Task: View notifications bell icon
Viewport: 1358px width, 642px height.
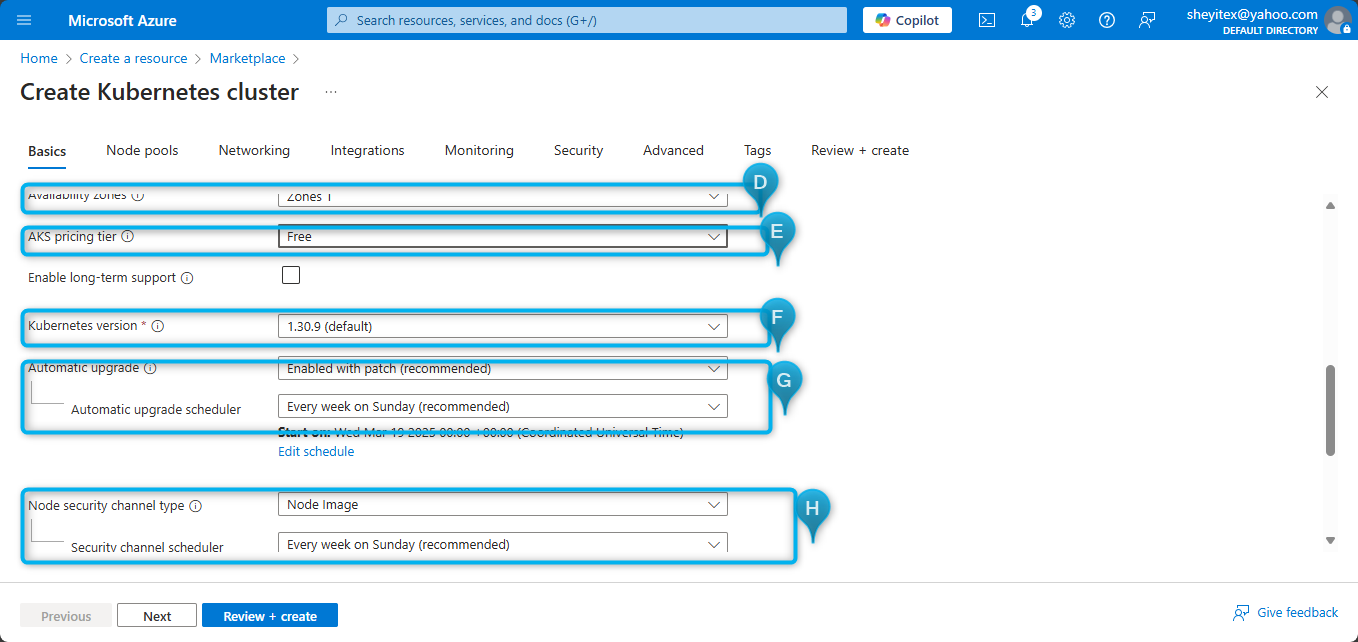Action: pos(1027,20)
